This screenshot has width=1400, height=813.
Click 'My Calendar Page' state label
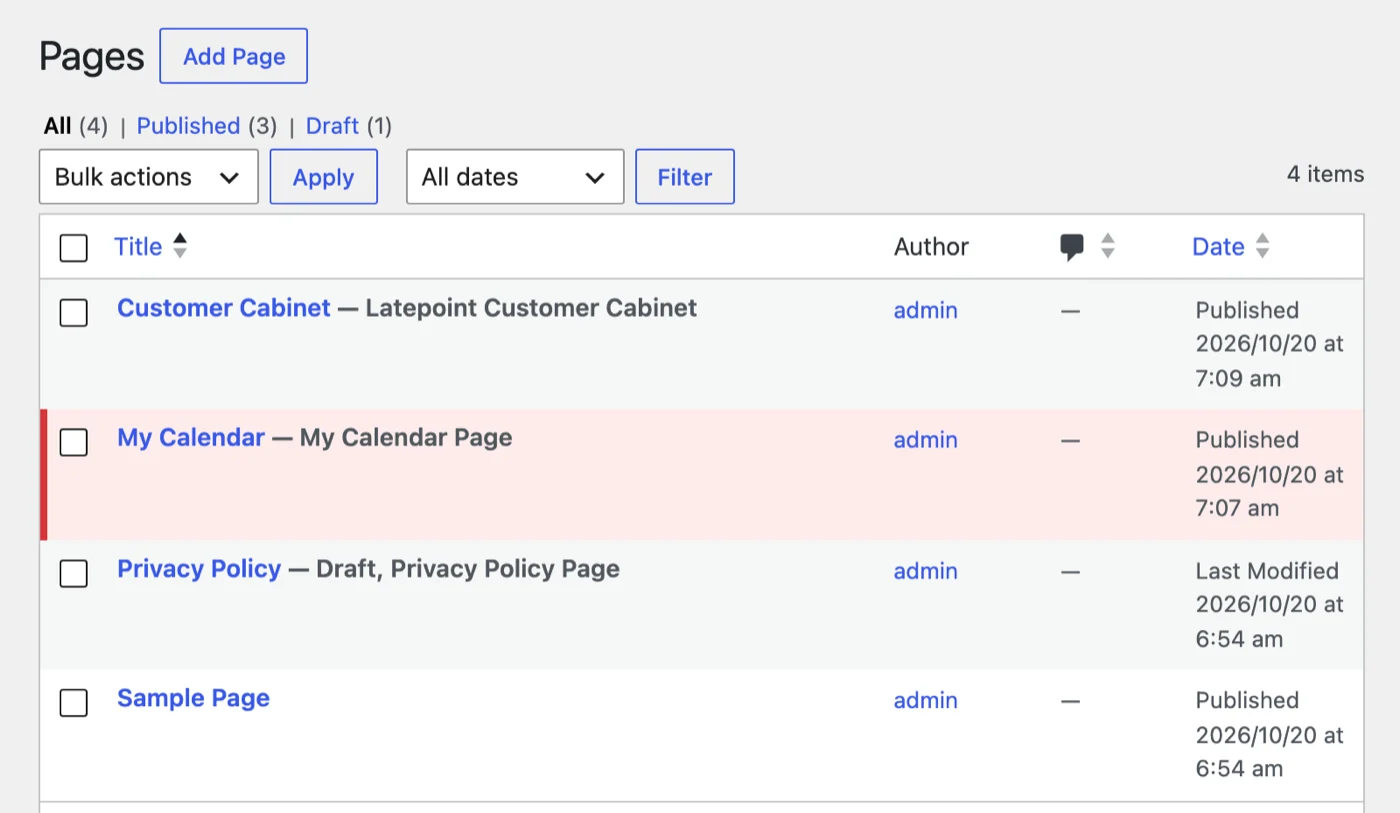(x=406, y=438)
